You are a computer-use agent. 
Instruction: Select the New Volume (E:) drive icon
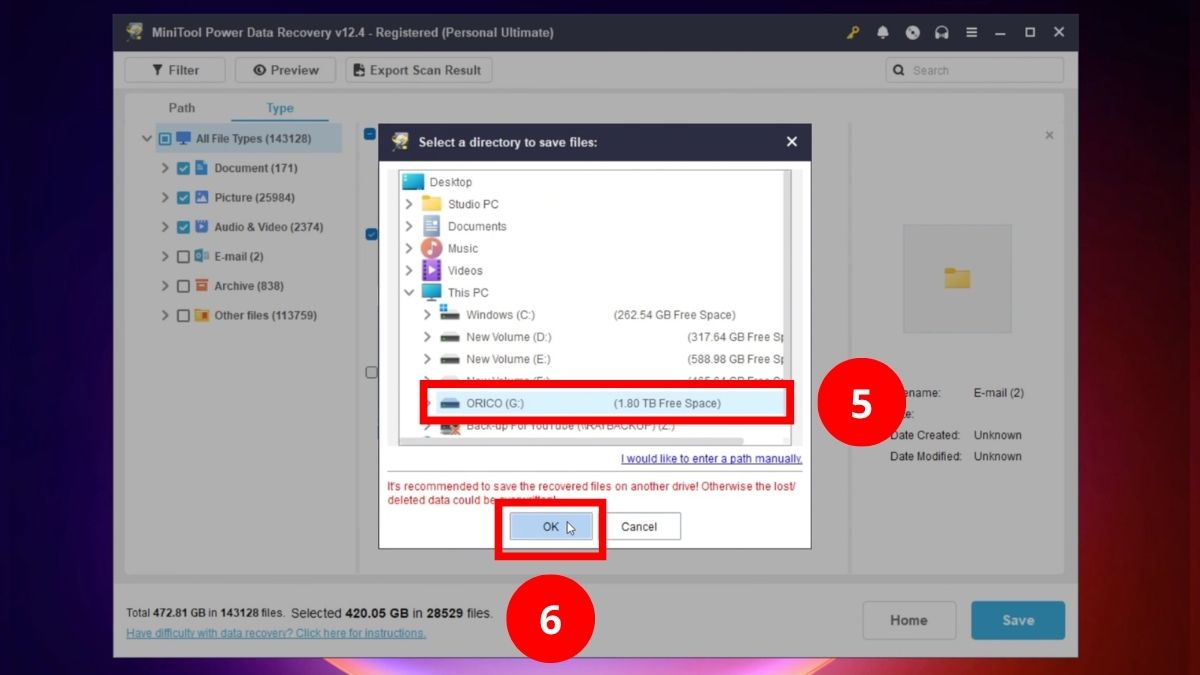pyautogui.click(x=450, y=359)
